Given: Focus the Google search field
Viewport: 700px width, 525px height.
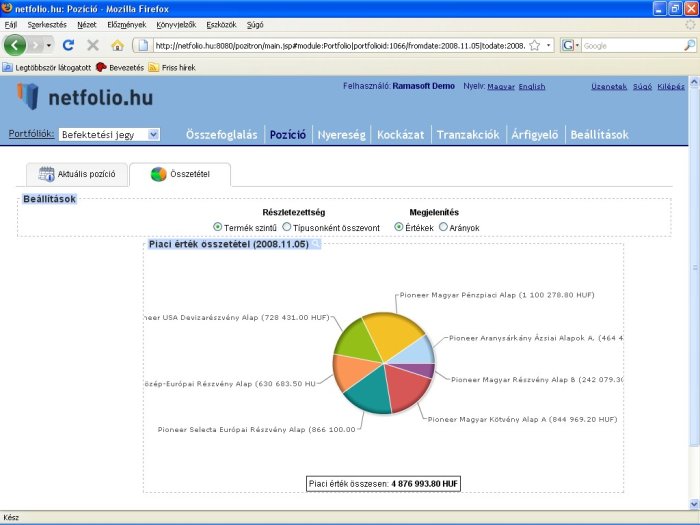Looking at the screenshot, I should pos(632,46).
